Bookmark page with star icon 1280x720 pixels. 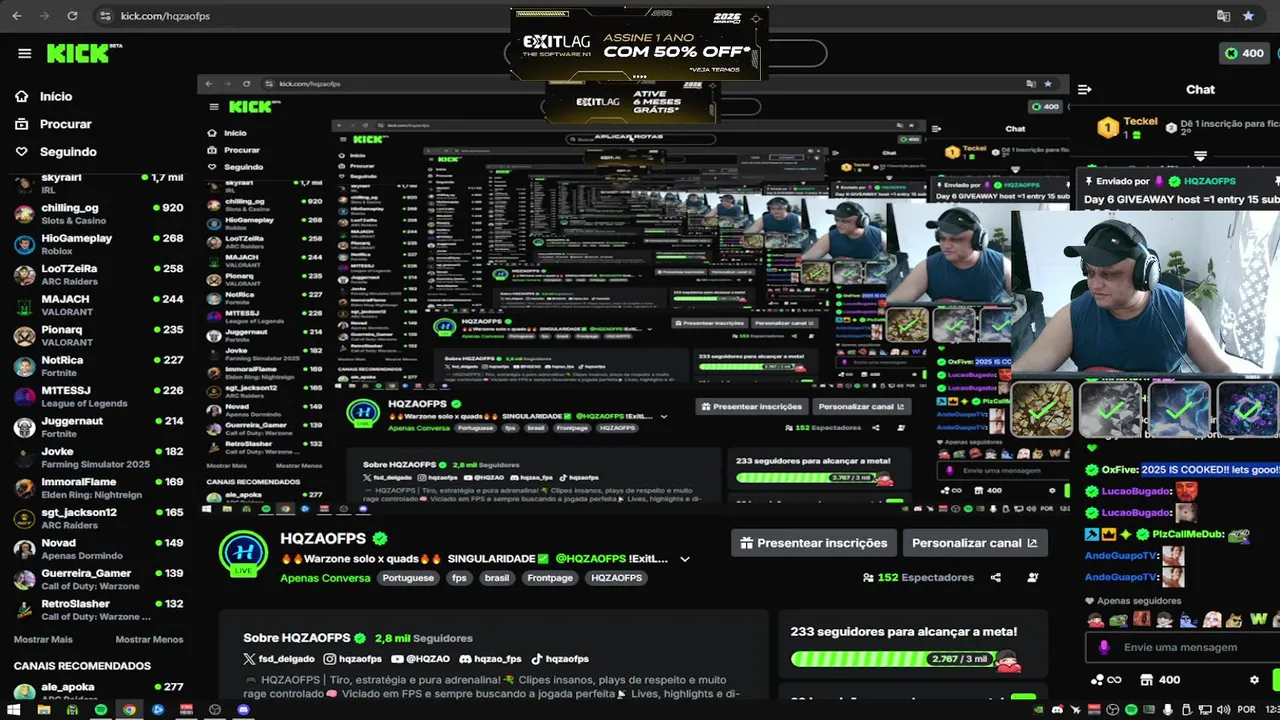tap(1248, 16)
